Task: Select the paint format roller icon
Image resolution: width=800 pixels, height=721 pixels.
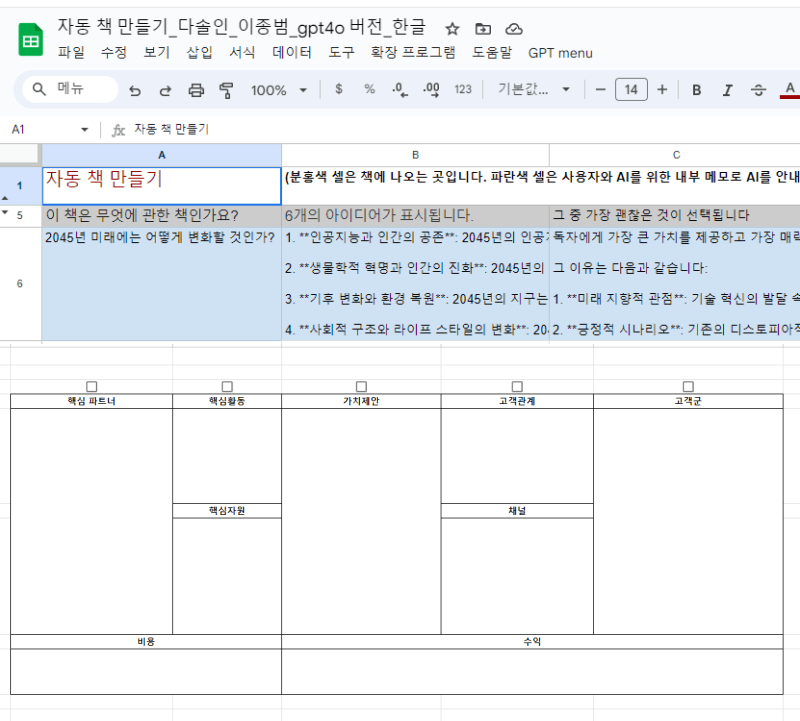Action: (226, 90)
